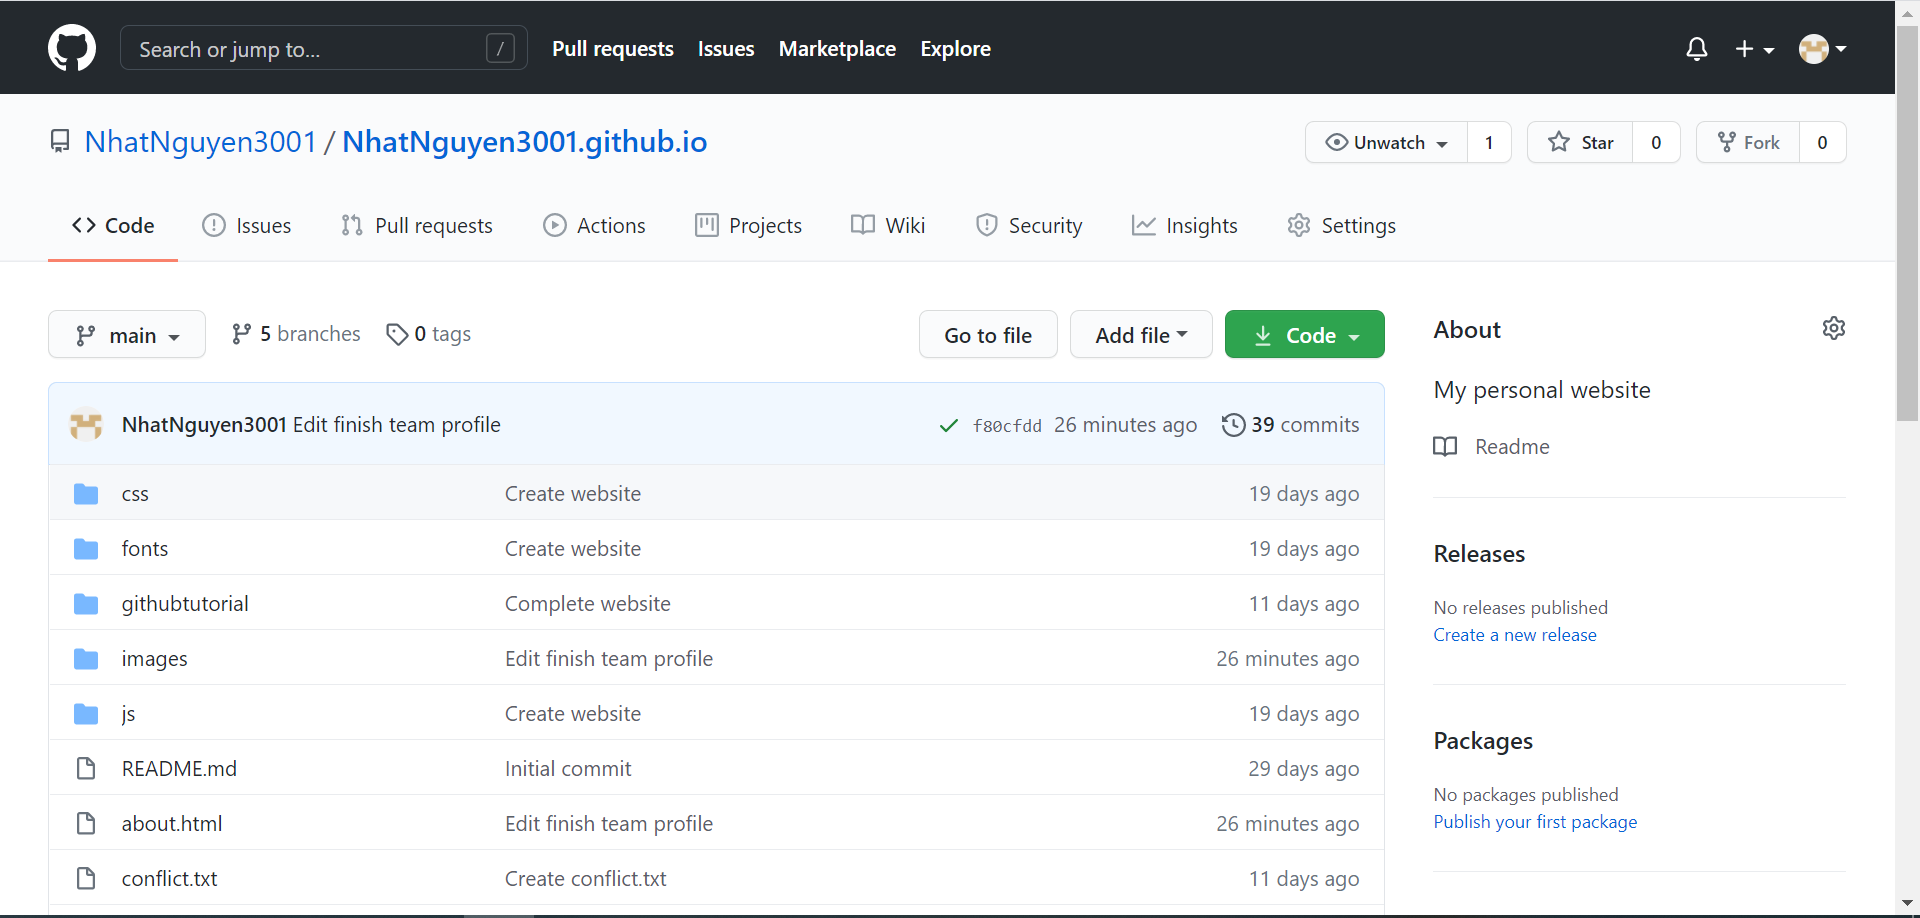Focus the Search or jump to field
The height and width of the screenshot is (918, 1920).
[x=323, y=48]
